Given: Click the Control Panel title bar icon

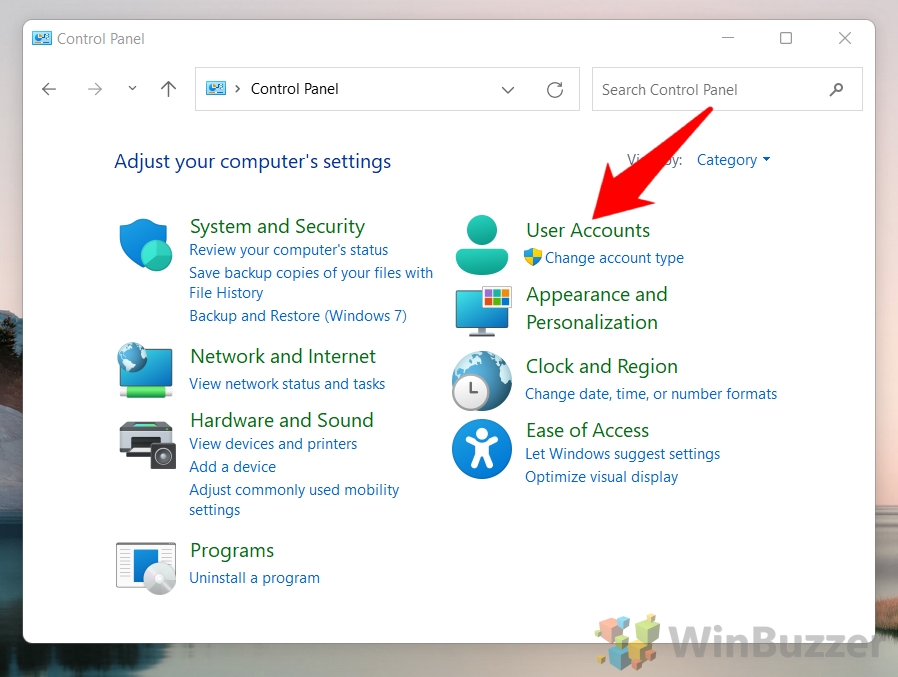Looking at the screenshot, I should click(x=42, y=38).
